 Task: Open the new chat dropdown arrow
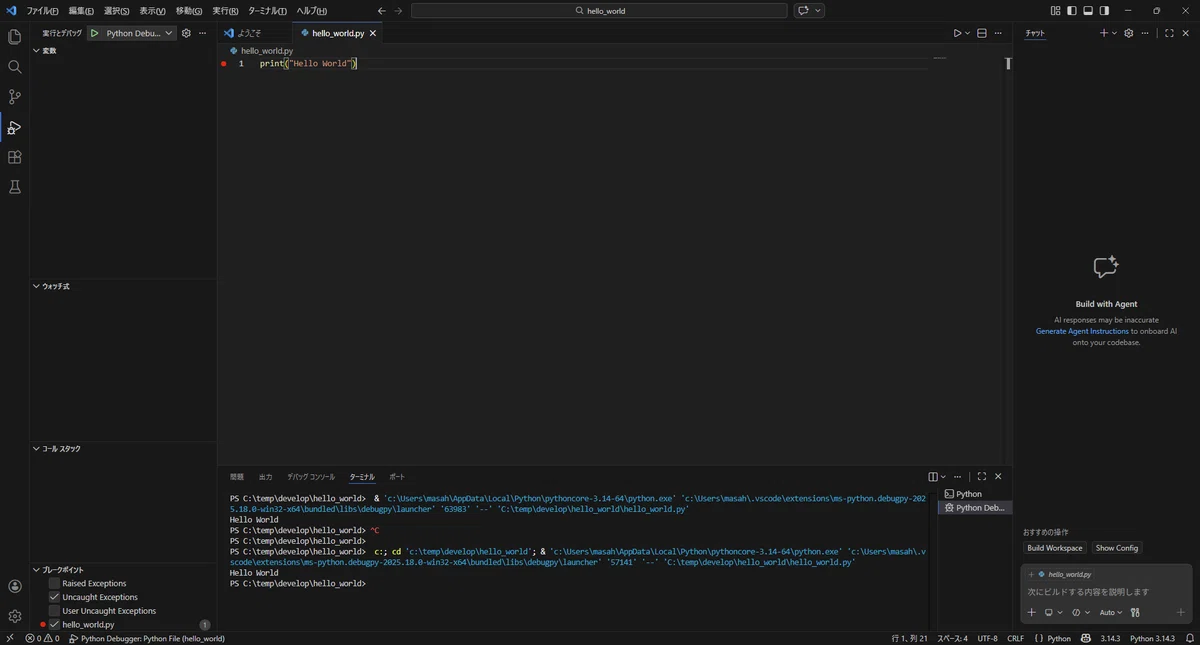[x=1114, y=33]
